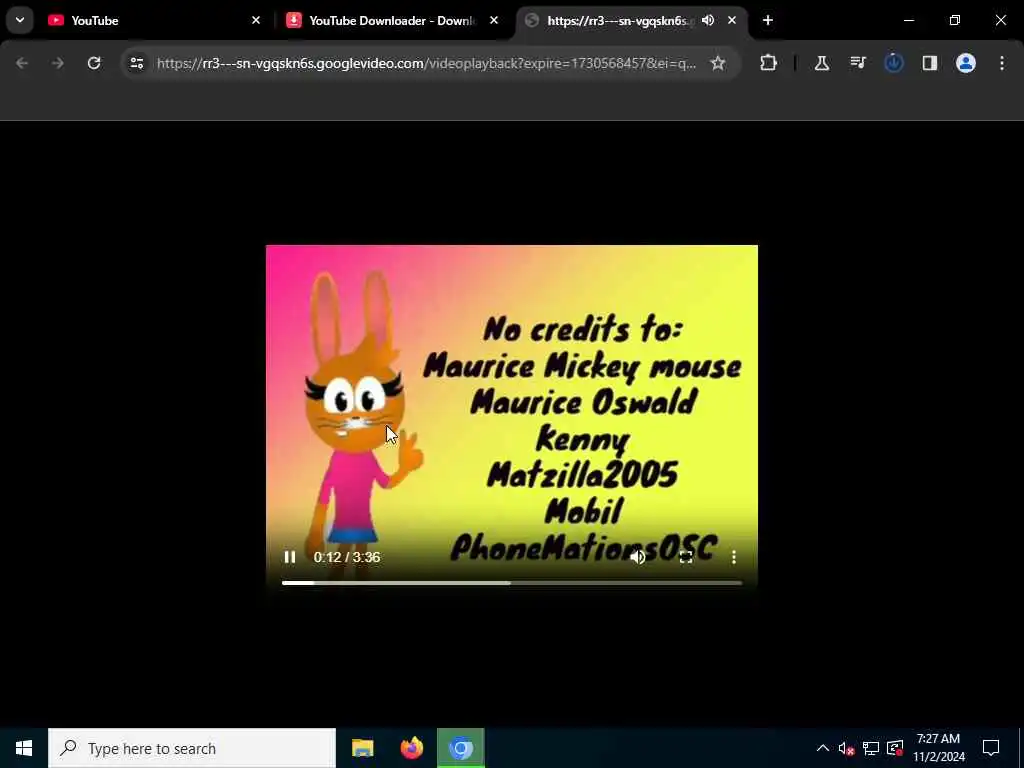1024x768 pixels.
Task: Seek using the video progress bar
Action: [x=512, y=583]
